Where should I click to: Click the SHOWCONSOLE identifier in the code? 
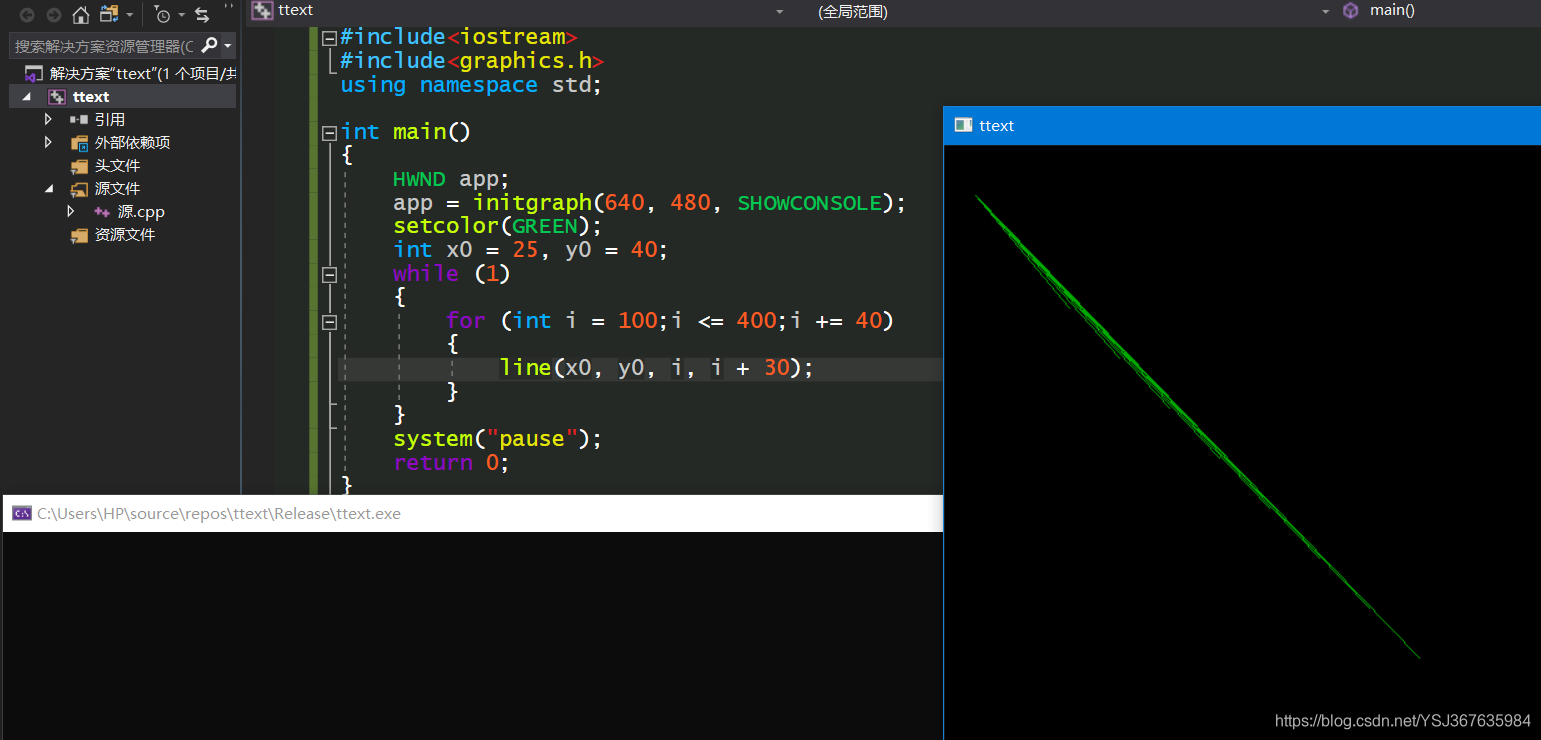[810, 203]
